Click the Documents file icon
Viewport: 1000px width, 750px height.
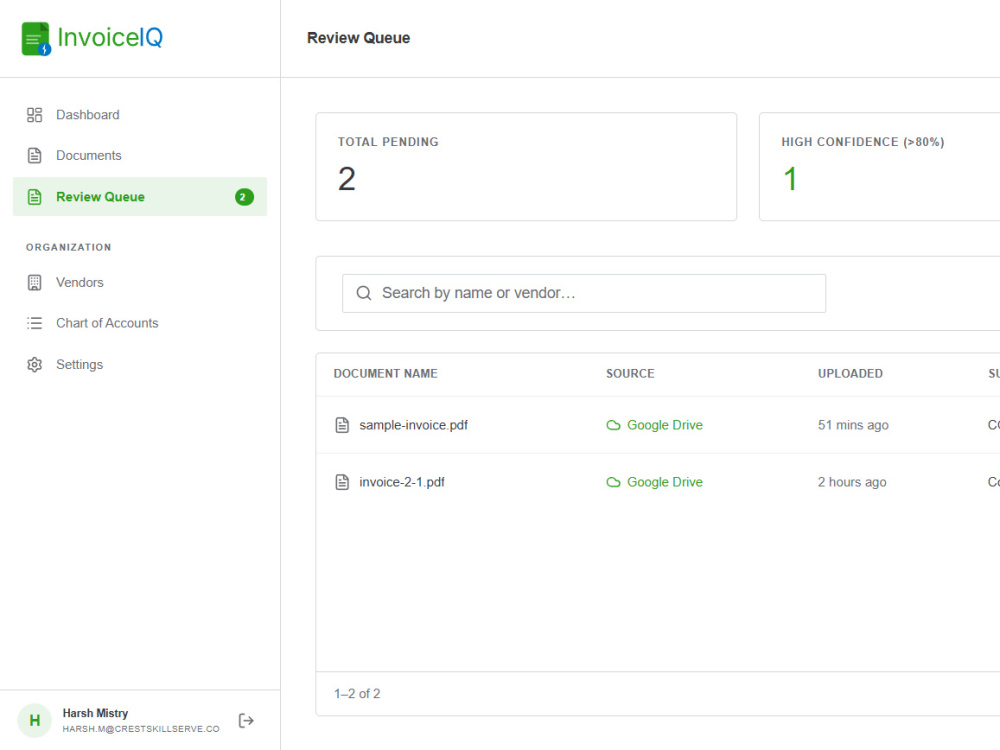click(x=34, y=156)
